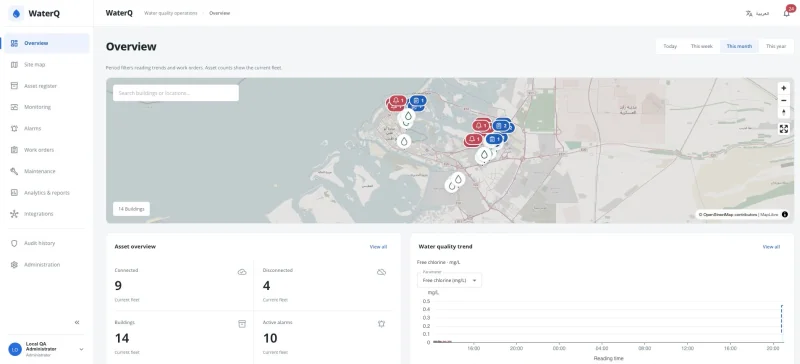Click the Buildings card archive icon
The height and width of the screenshot is (364, 800).
pyautogui.click(x=242, y=324)
